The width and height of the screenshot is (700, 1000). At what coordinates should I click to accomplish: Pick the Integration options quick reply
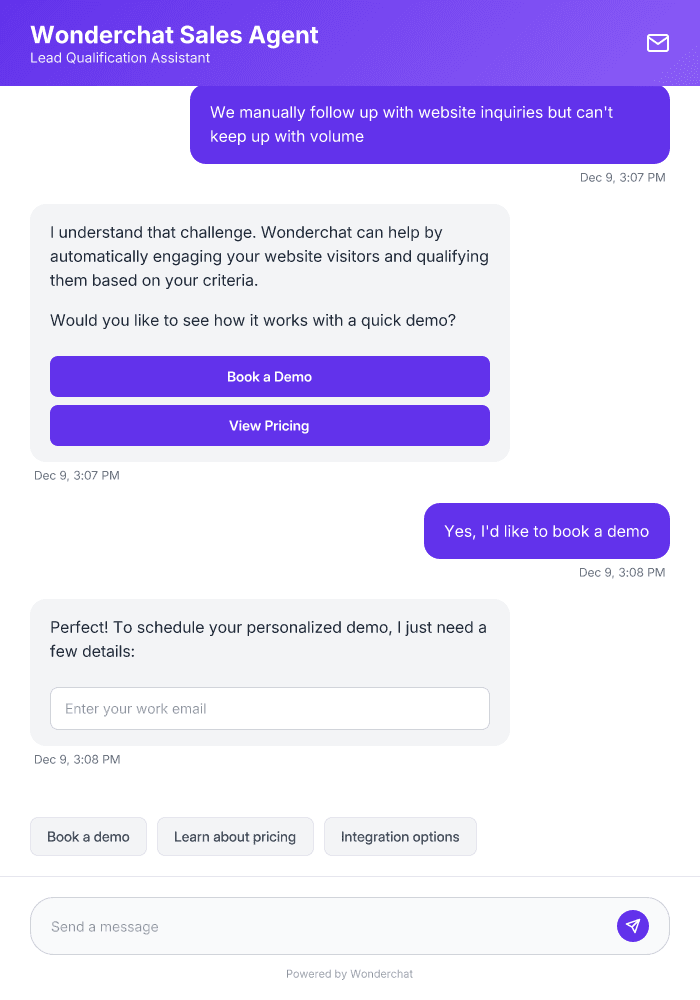coord(400,836)
